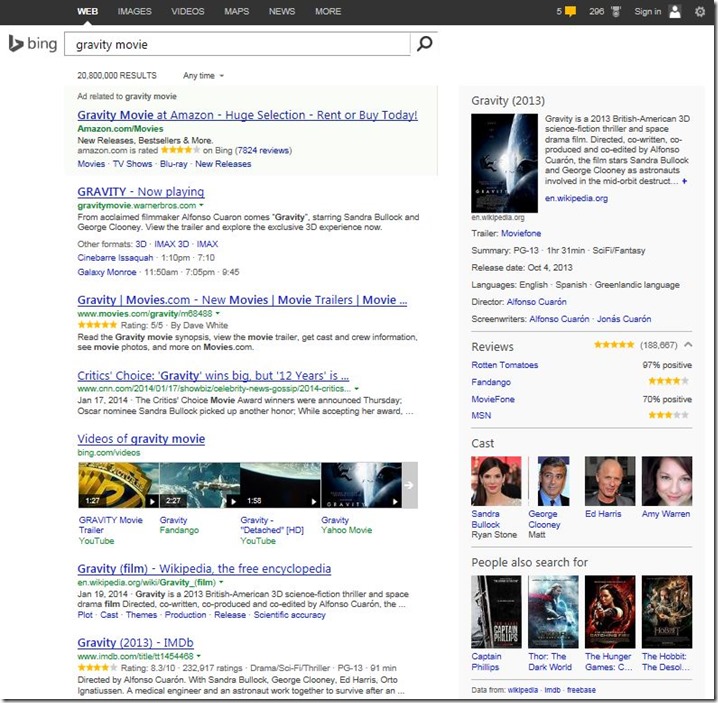Open the Gravity (2013) IMDb result
This screenshot has width=718, height=703.
click(135, 643)
